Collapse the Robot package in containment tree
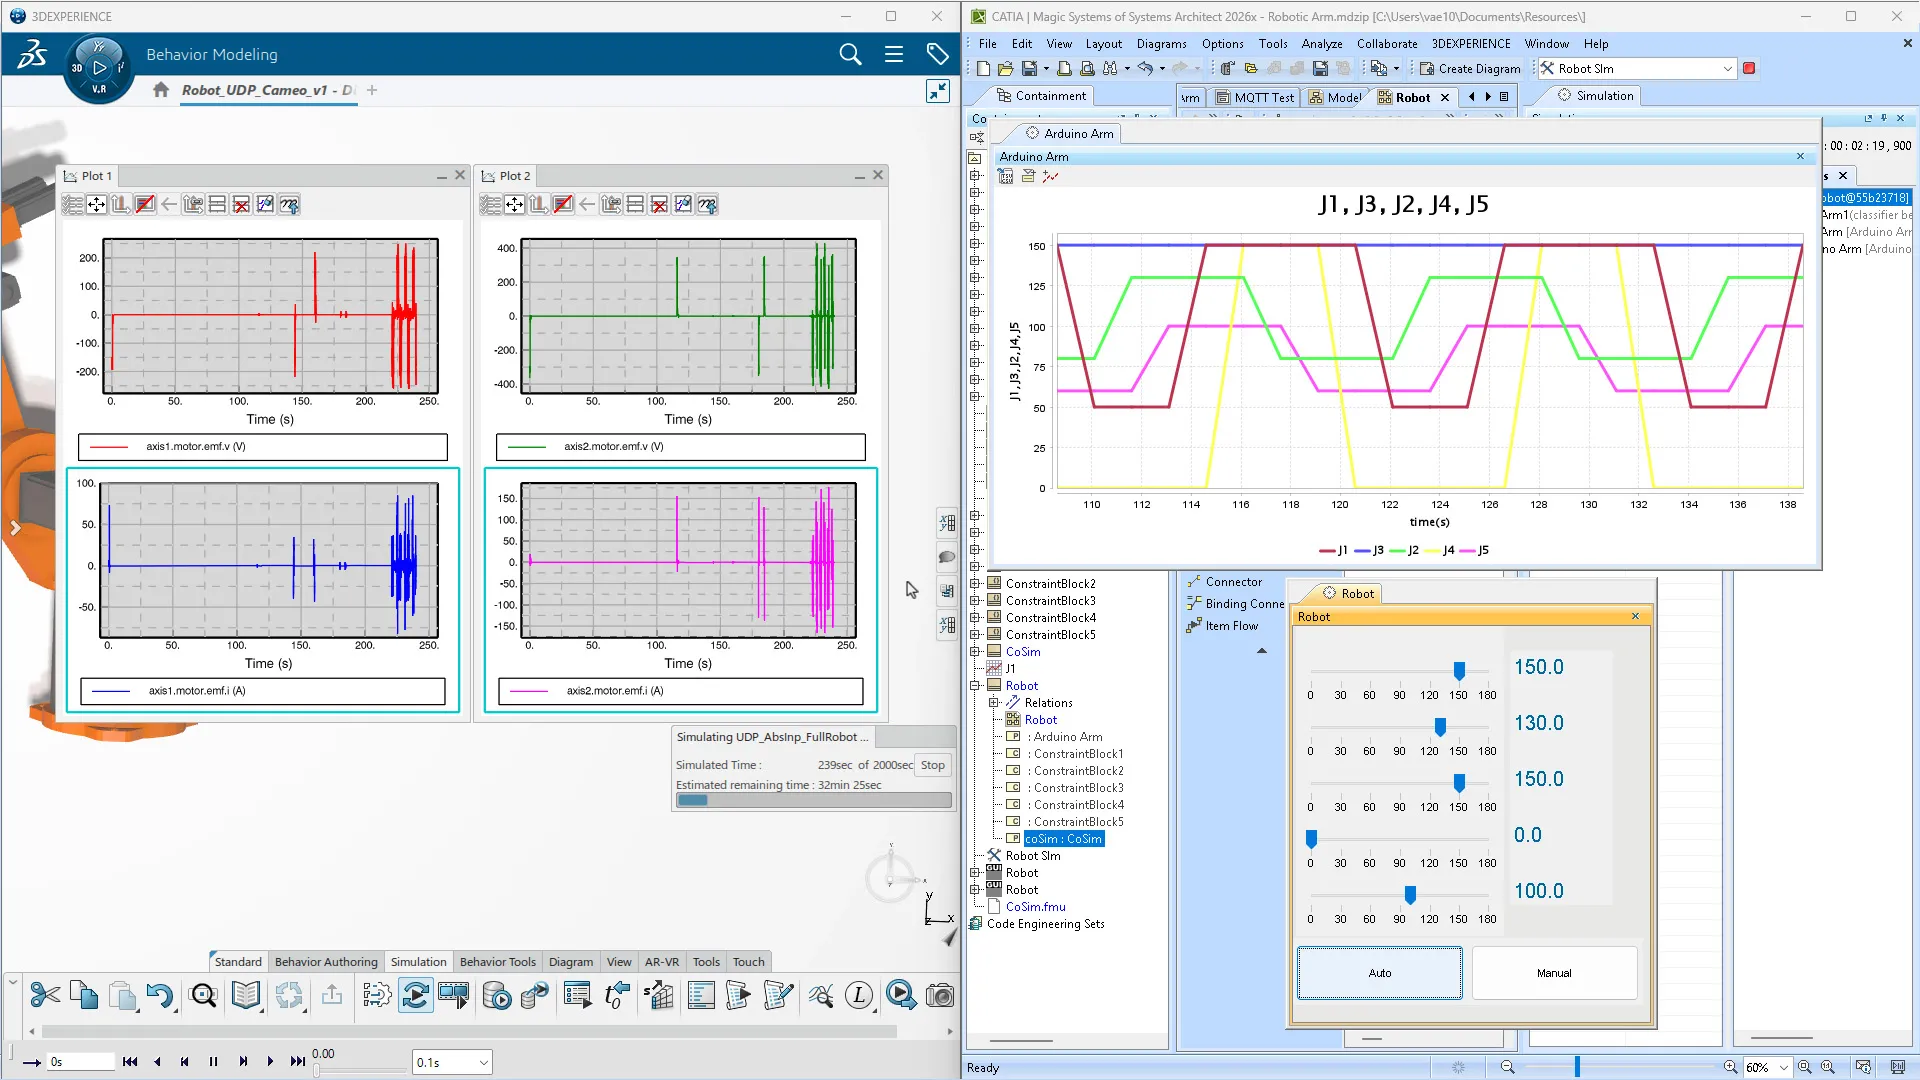The width and height of the screenshot is (1920, 1080). click(975, 686)
